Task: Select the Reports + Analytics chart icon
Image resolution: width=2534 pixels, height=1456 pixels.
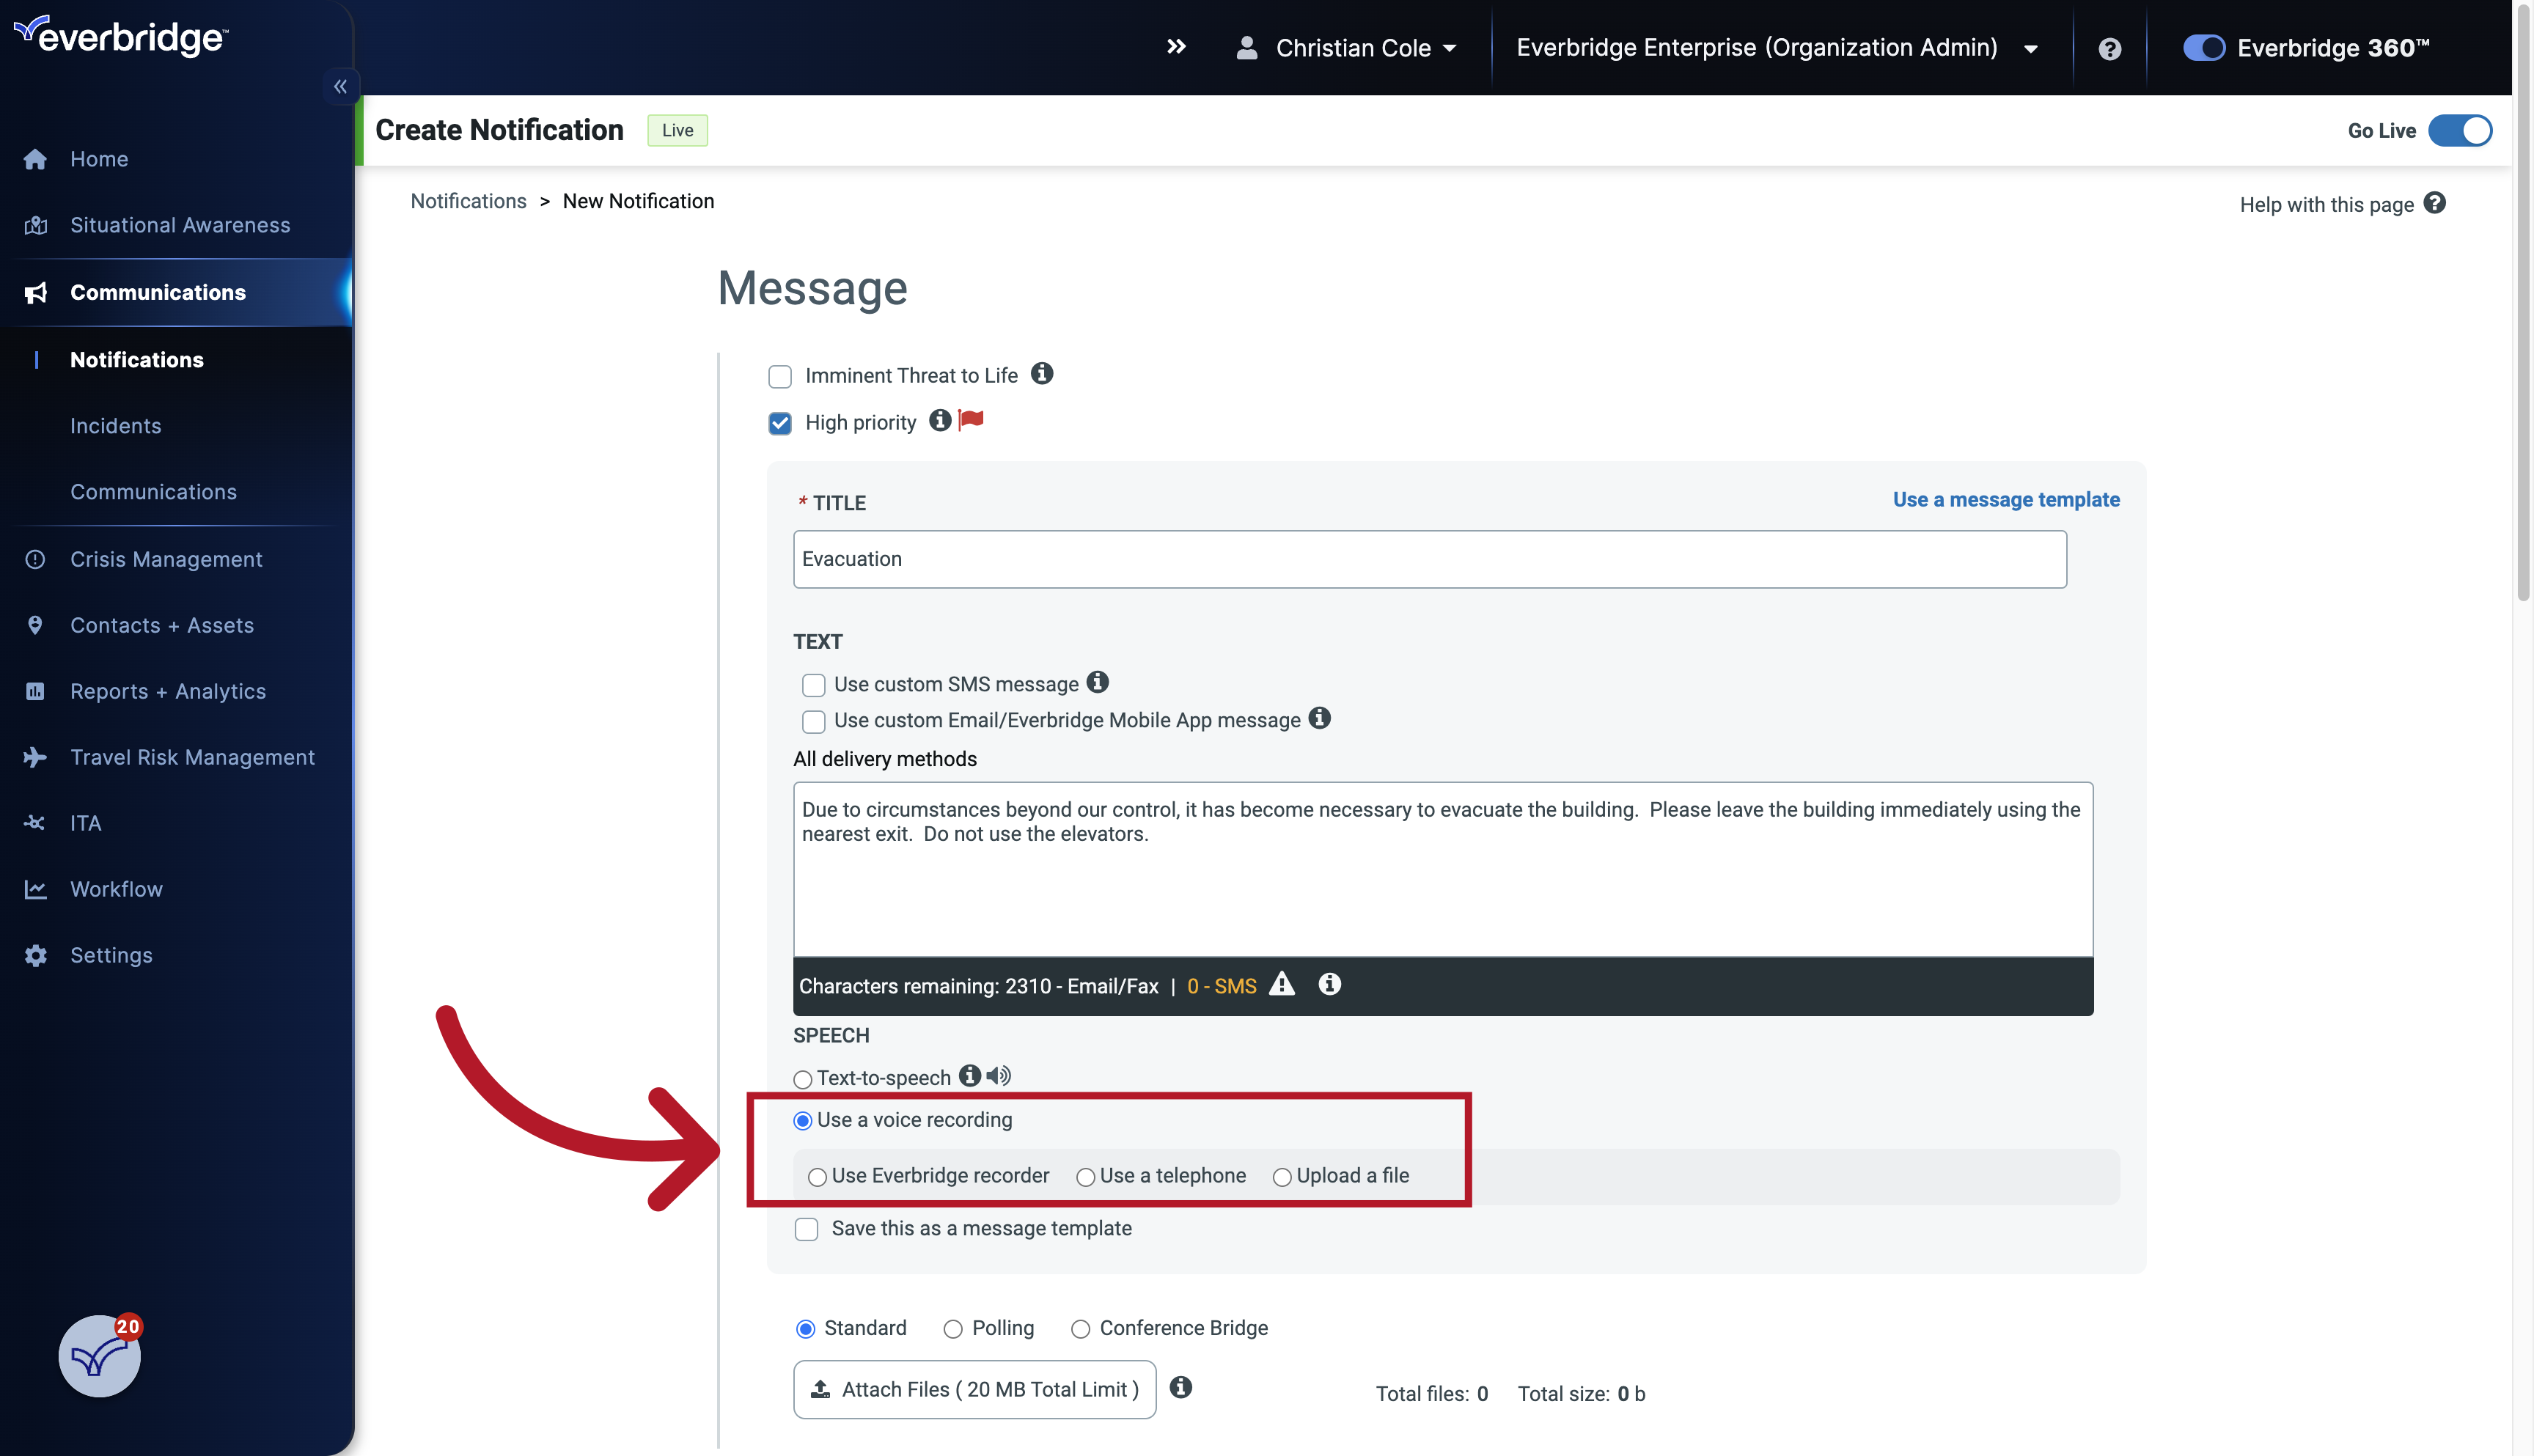Action: coord(35,690)
